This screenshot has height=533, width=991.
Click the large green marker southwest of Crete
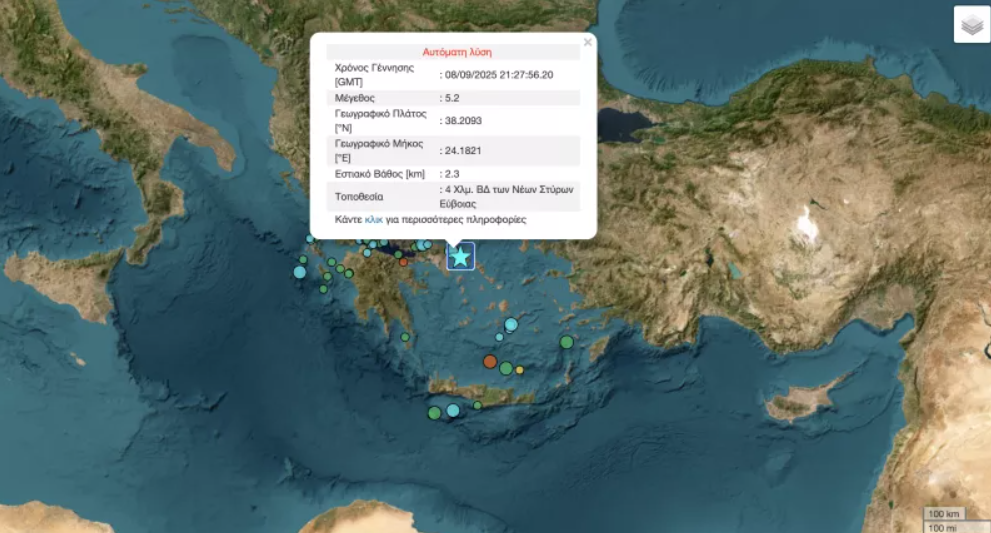click(x=434, y=412)
